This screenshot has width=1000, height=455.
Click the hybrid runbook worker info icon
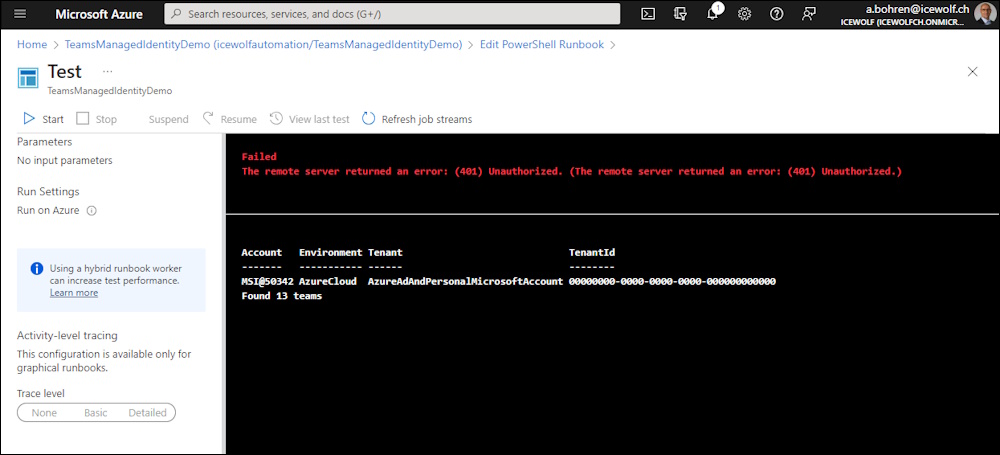[37, 269]
